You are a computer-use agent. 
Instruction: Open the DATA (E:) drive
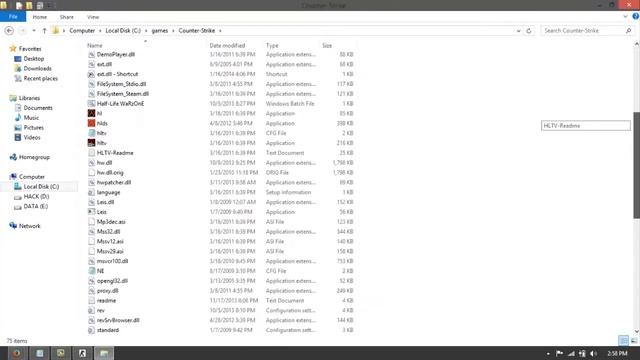coord(36,206)
